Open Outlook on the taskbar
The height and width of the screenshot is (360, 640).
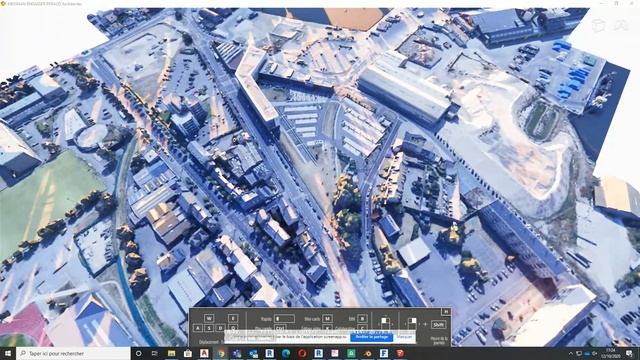coord(253,353)
